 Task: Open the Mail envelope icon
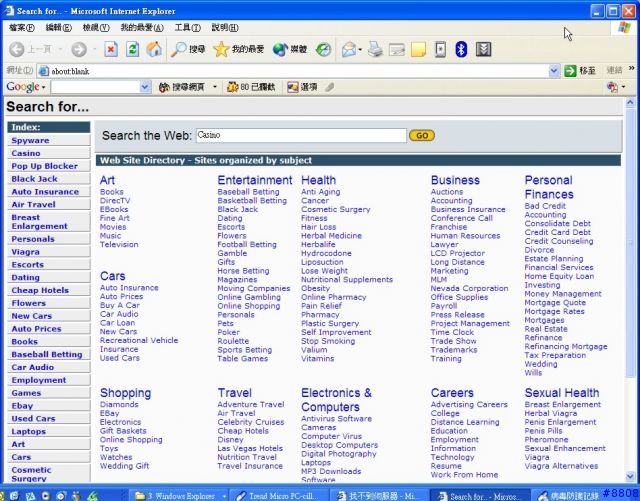click(349, 49)
